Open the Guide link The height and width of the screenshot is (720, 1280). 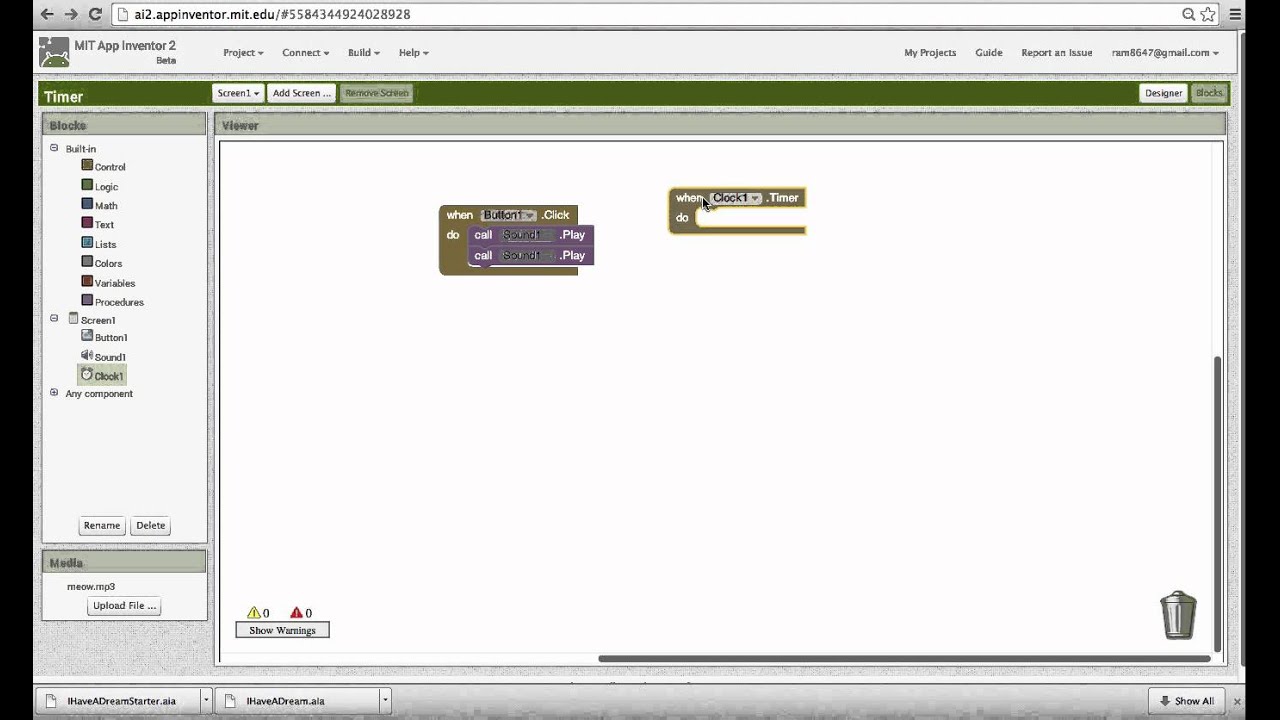click(x=989, y=52)
